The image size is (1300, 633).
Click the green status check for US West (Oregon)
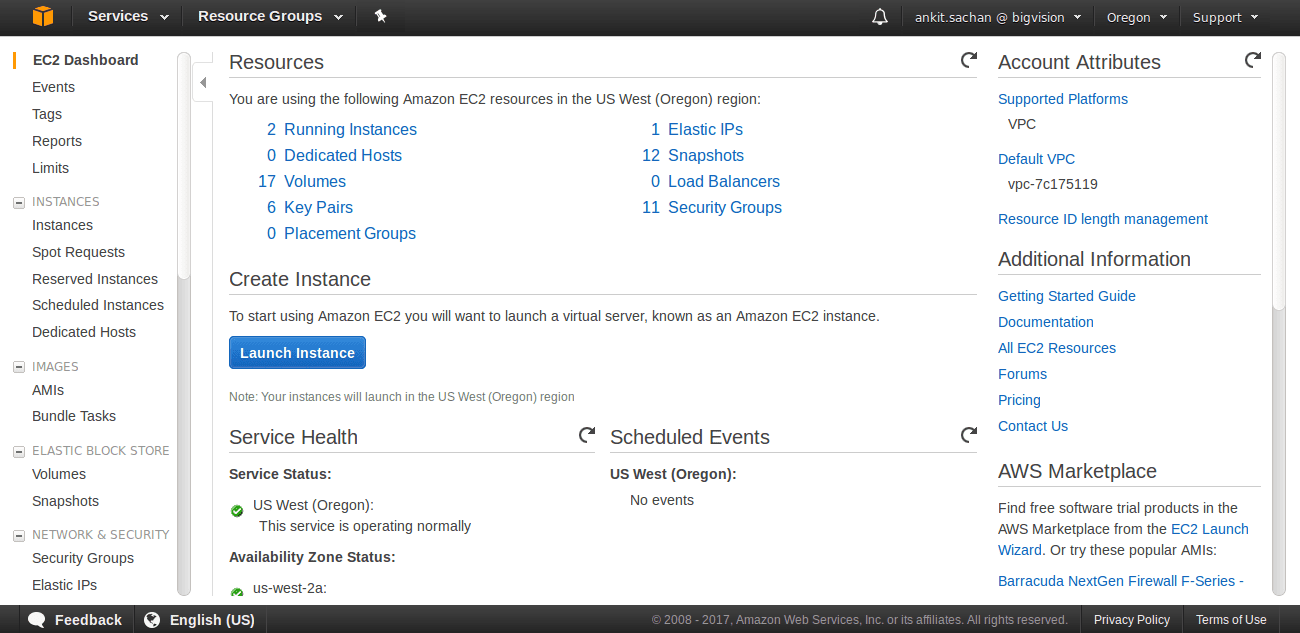(237, 511)
